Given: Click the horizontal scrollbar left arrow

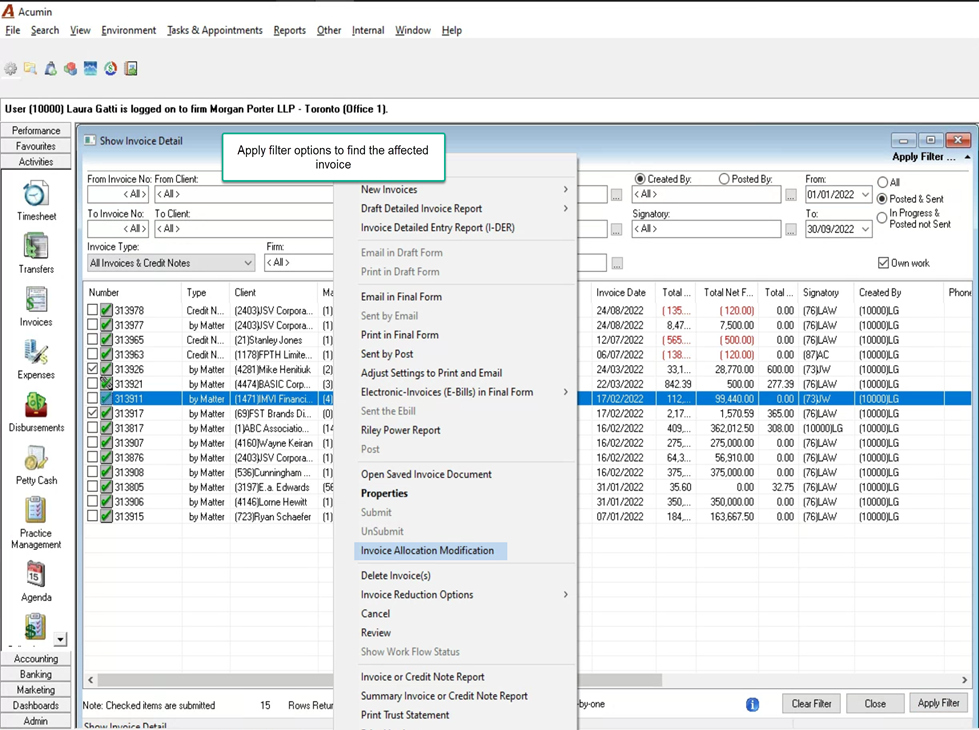Looking at the screenshot, I should (x=91, y=679).
